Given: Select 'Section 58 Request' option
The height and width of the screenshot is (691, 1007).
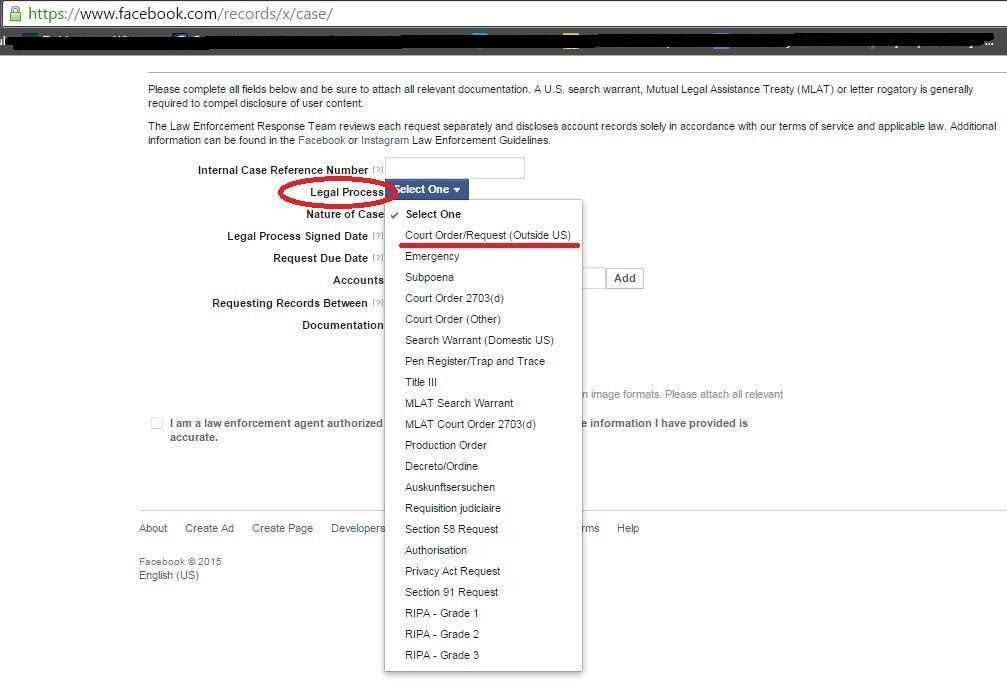Looking at the screenshot, I should [x=483, y=529].
